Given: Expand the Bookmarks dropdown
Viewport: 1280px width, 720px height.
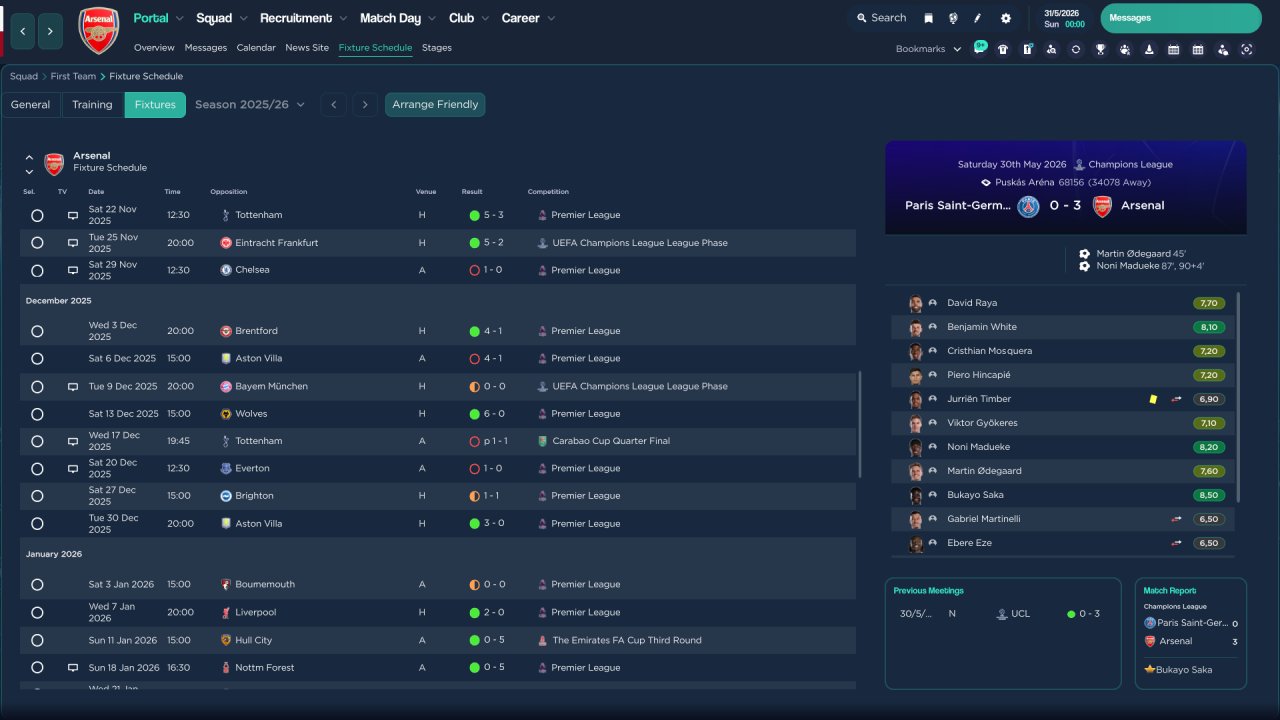Looking at the screenshot, I should (x=928, y=49).
